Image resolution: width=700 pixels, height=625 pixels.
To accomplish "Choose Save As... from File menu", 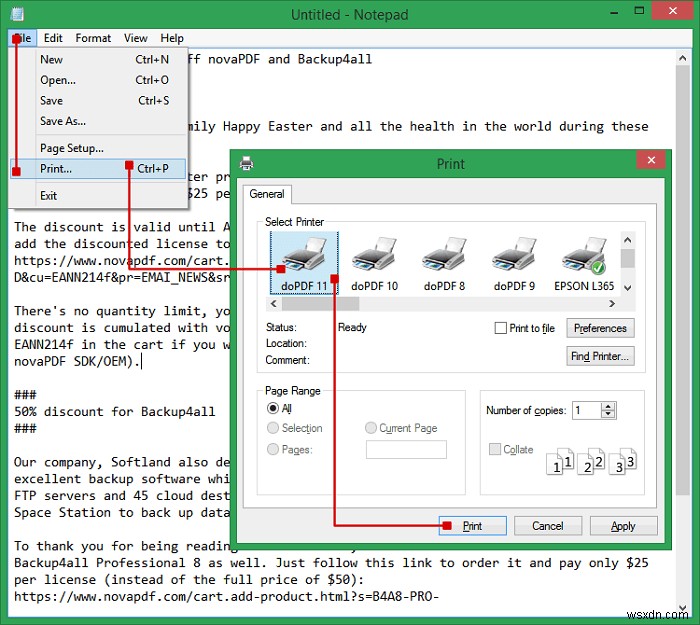I will click(98, 121).
